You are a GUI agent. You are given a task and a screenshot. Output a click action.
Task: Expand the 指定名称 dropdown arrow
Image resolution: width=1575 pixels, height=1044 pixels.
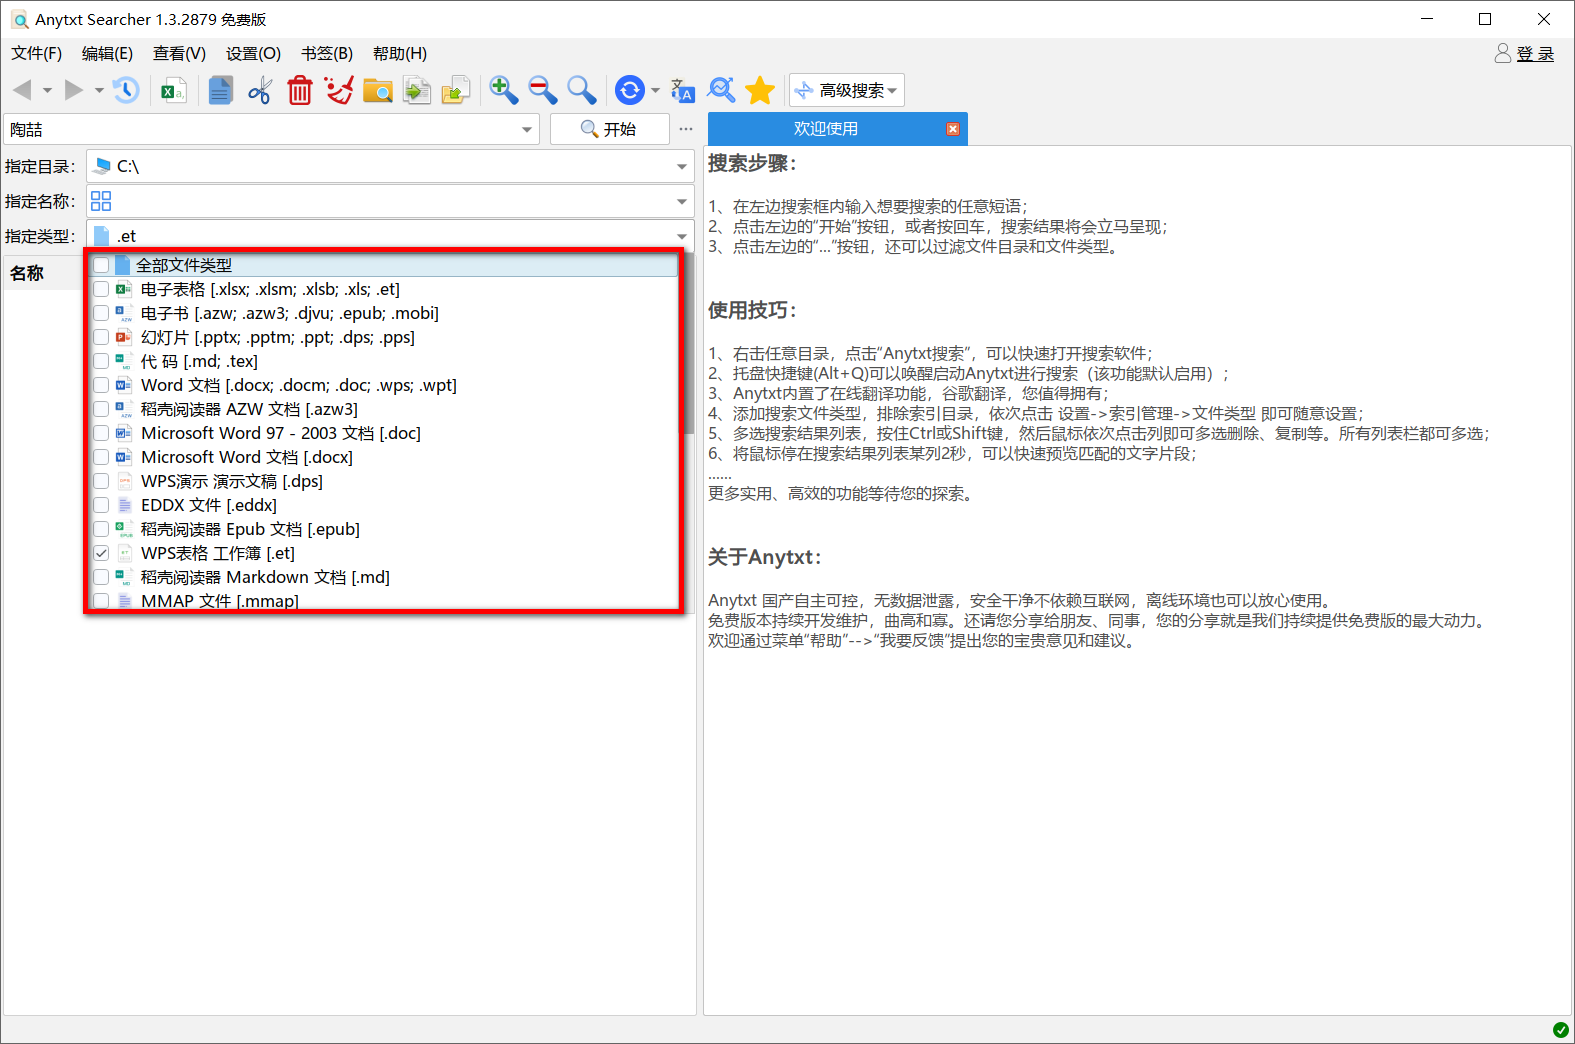point(681,201)
